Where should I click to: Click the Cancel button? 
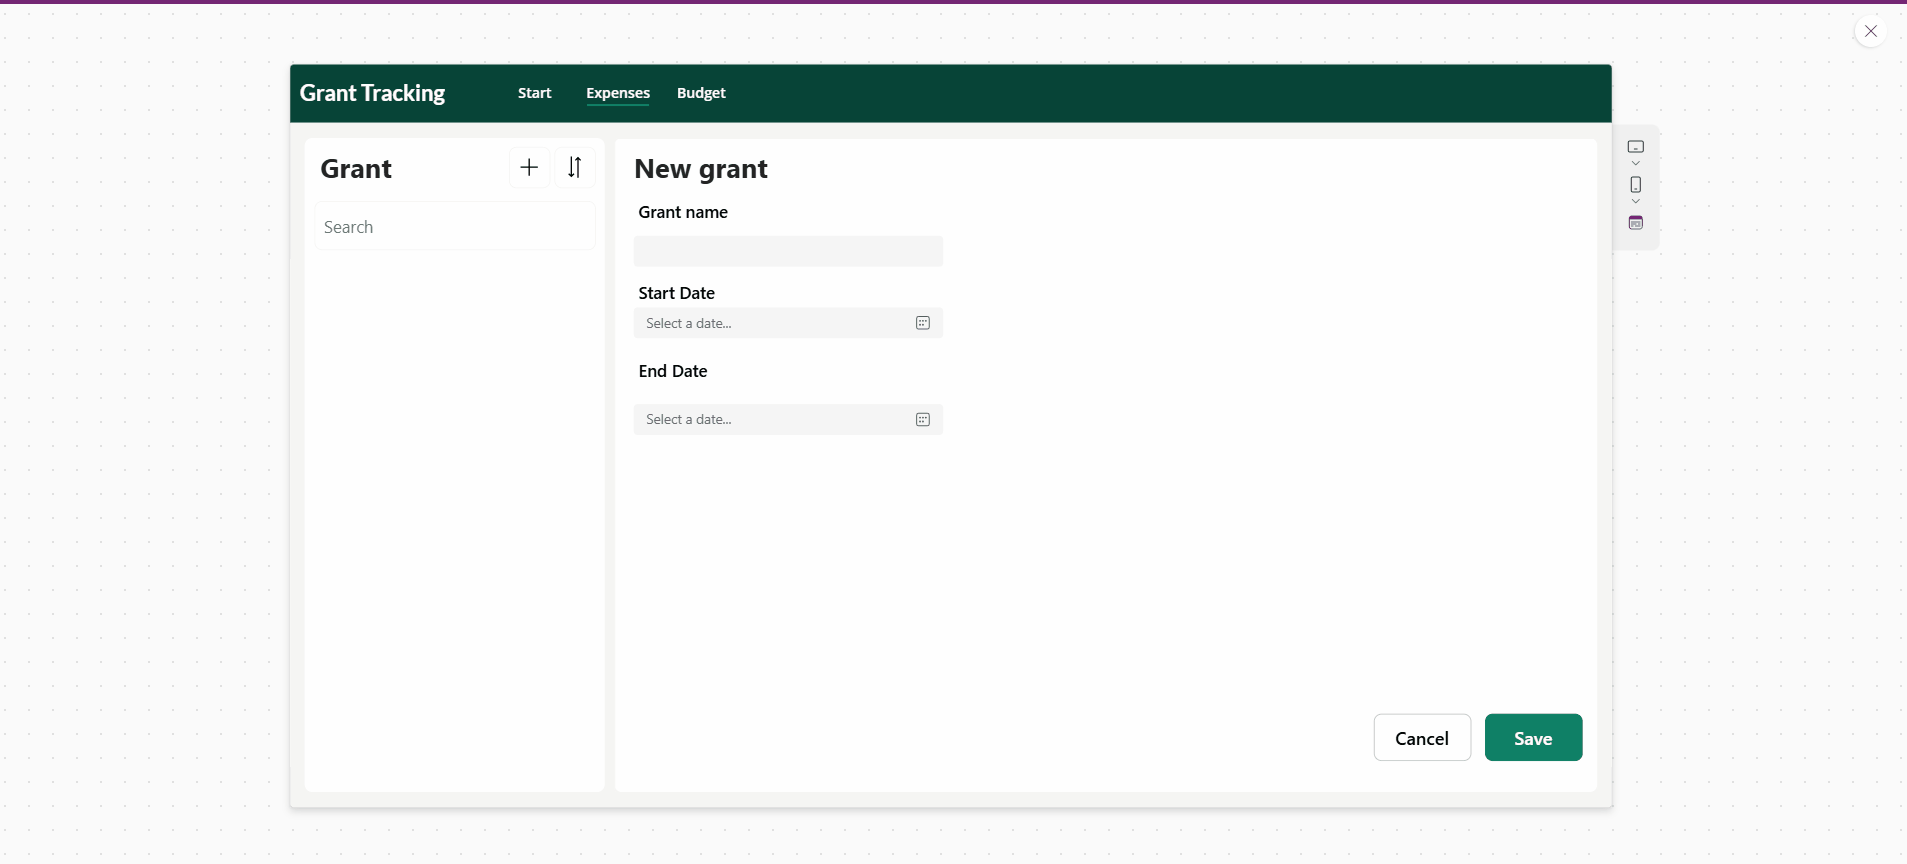tap(1421, 738)
